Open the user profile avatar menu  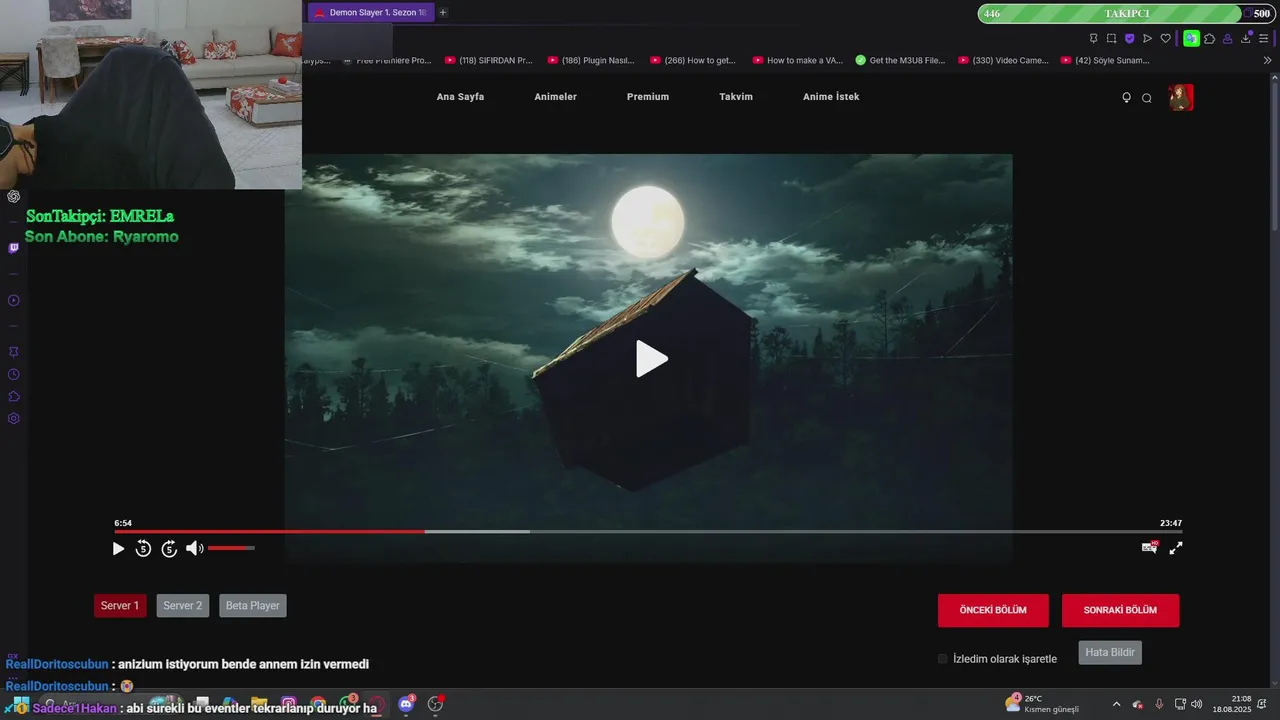tap(1181, 97)
